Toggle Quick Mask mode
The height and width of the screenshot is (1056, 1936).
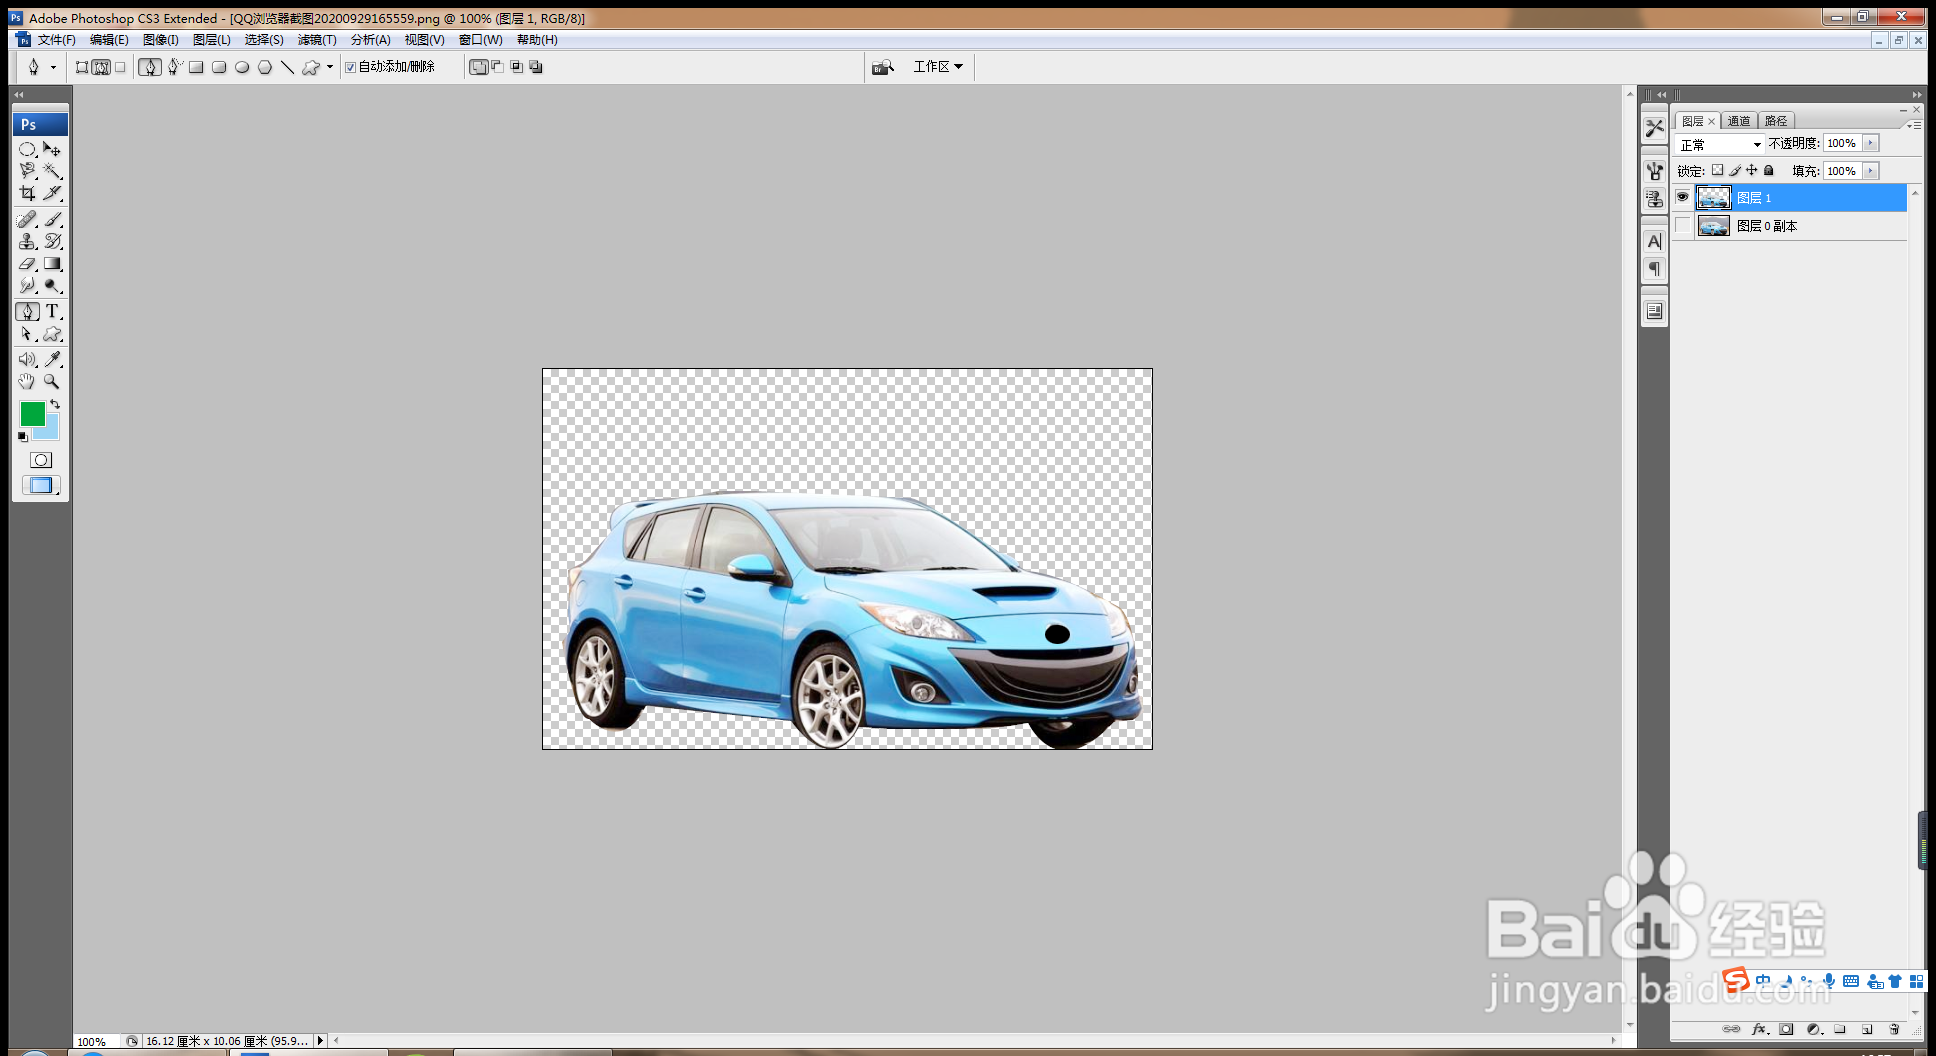[40, 460]
